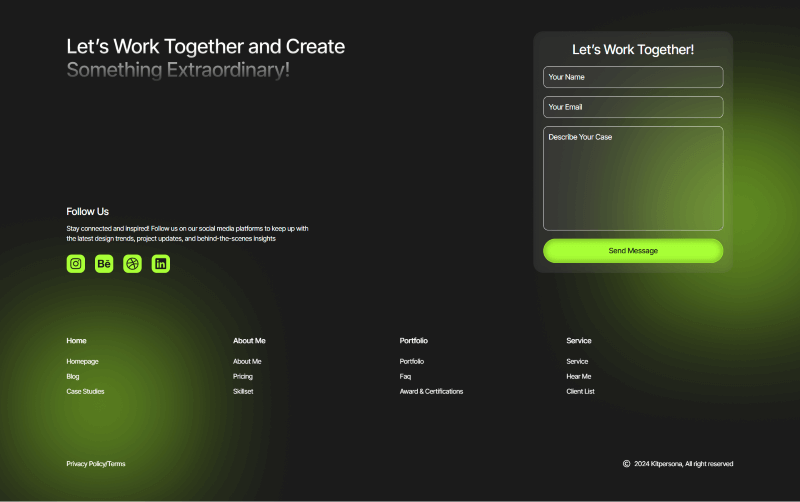This screenshot has height=502, width=800.
Task: Open the LinkedIn social icon
Action: (x=161, y=264)
